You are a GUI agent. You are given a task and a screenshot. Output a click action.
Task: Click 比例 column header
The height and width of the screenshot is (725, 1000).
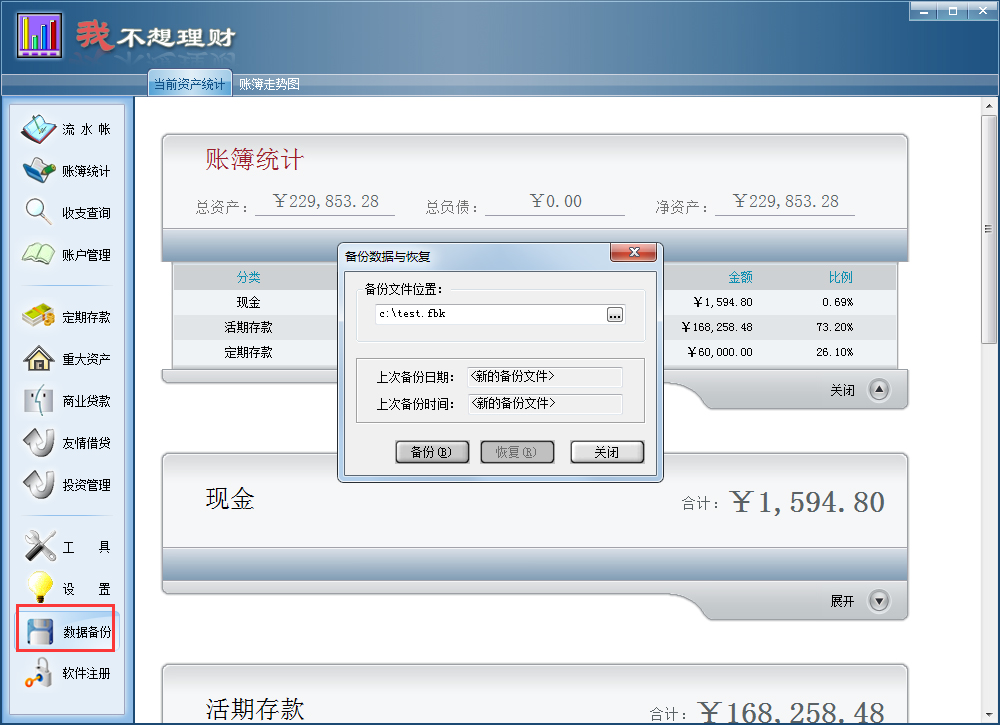841,277
